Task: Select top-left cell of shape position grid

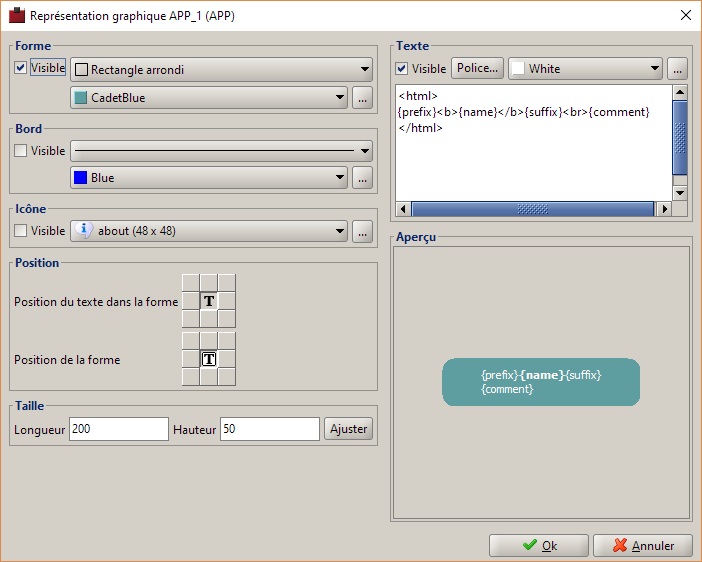Action: point(191,341)
